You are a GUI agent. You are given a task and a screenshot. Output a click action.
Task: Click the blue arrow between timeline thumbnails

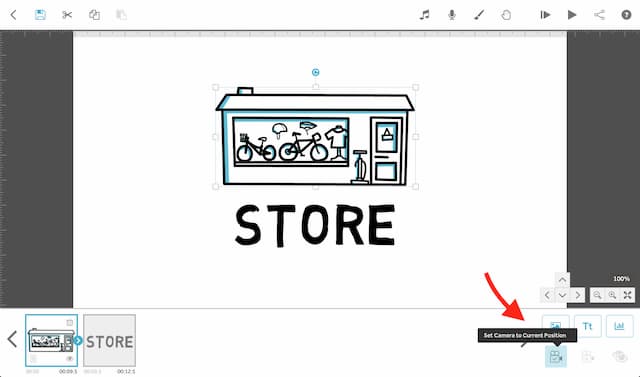pos(78,340)
